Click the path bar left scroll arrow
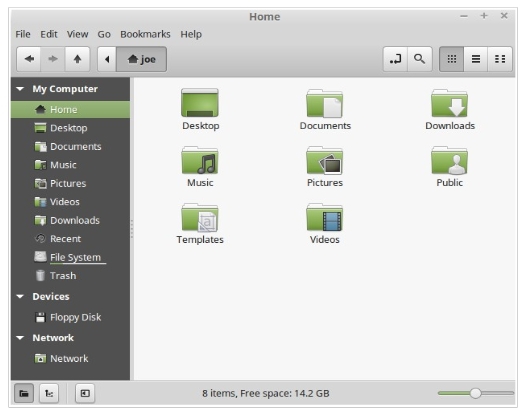The height and width of the screenshot is (414, 522). (107, 59)
